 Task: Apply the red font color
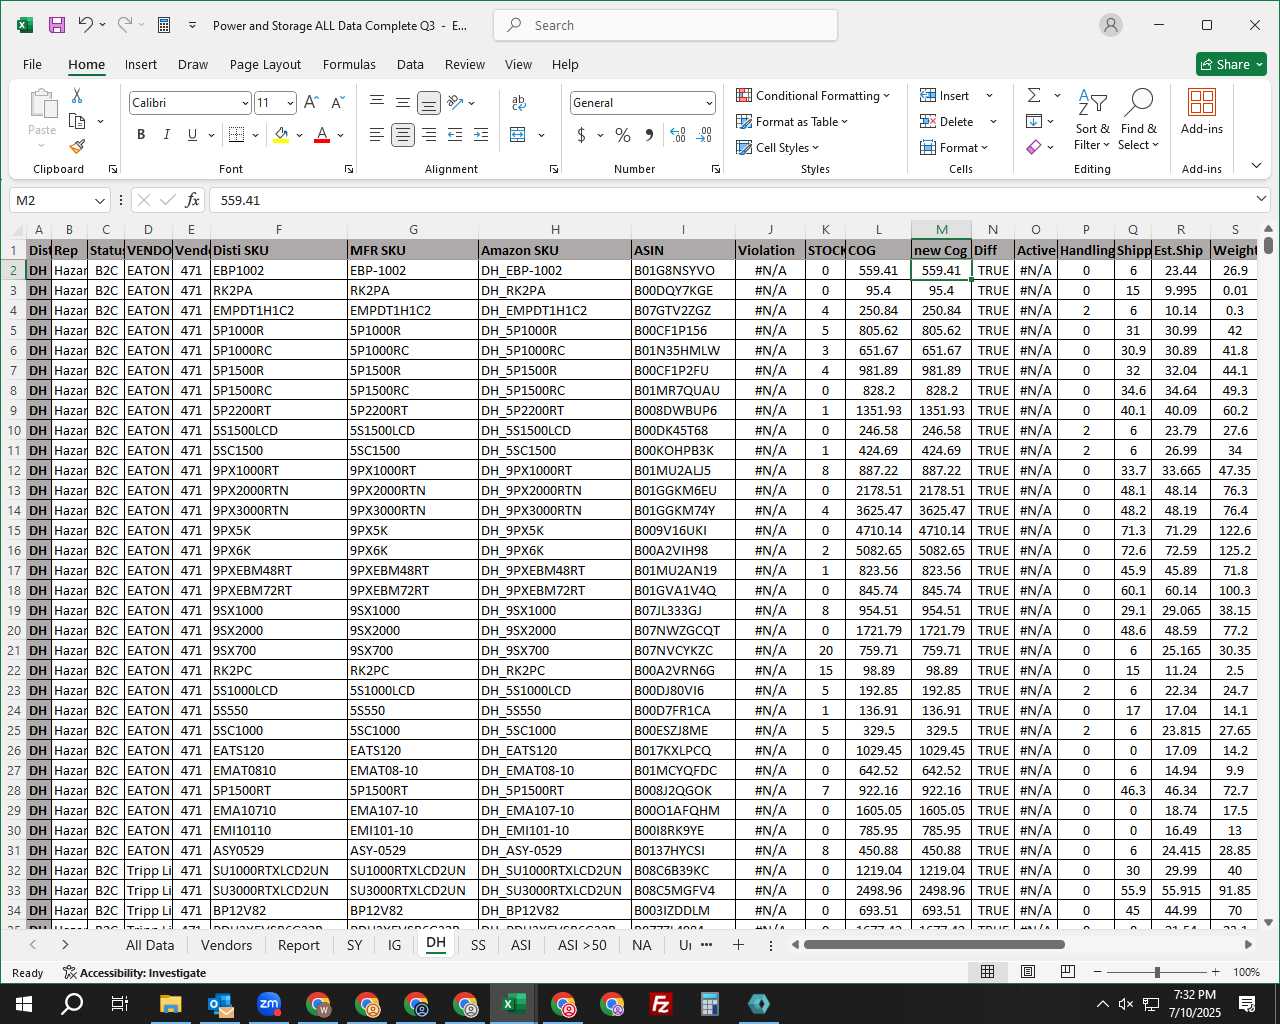322,134
